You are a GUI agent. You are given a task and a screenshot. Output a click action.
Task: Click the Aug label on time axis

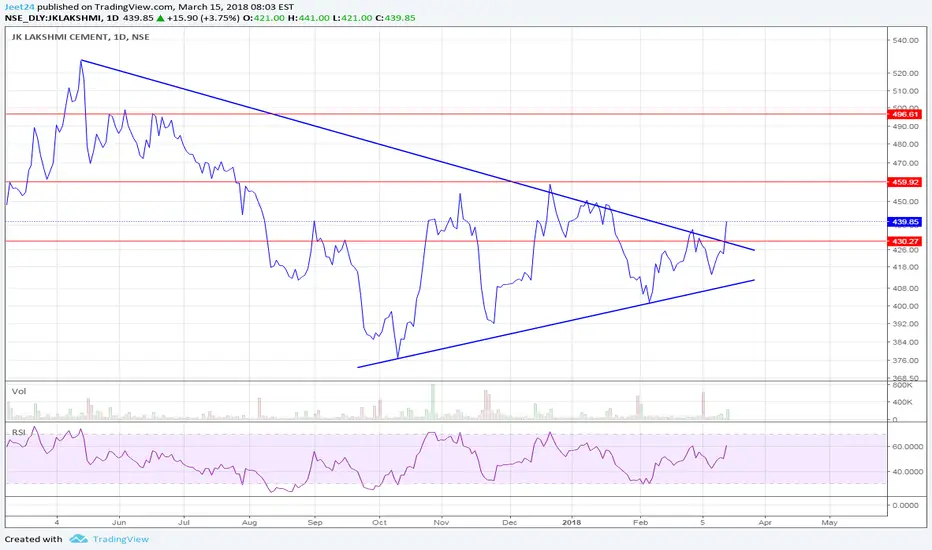click(250, 523)
